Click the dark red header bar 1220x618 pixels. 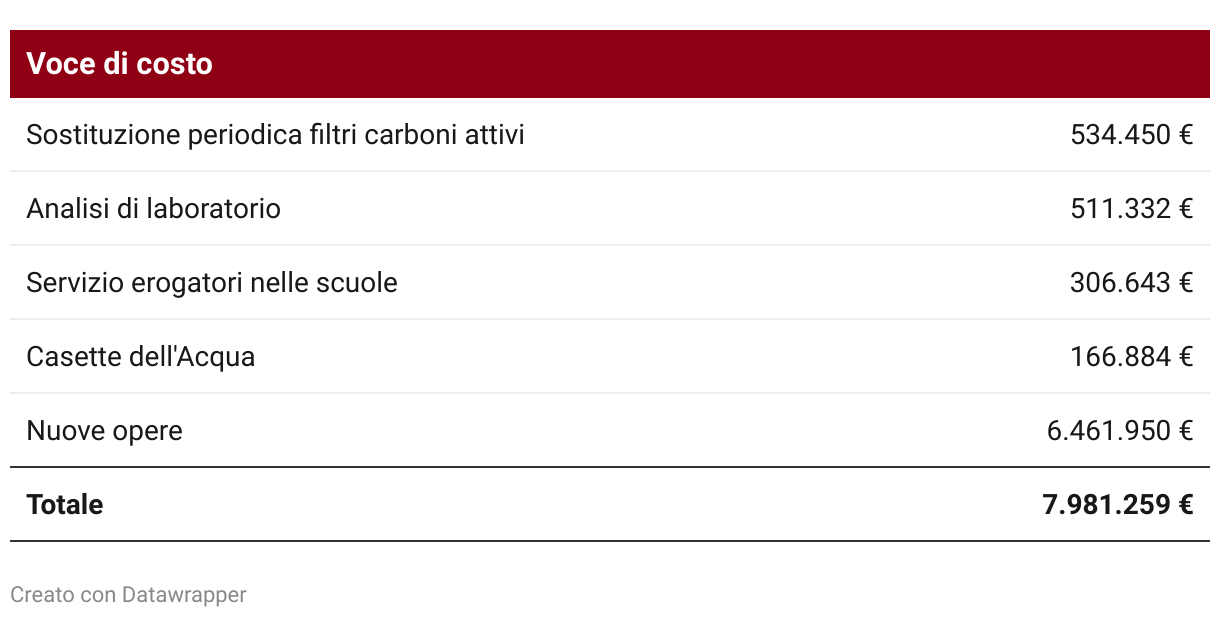pos(610,64)
